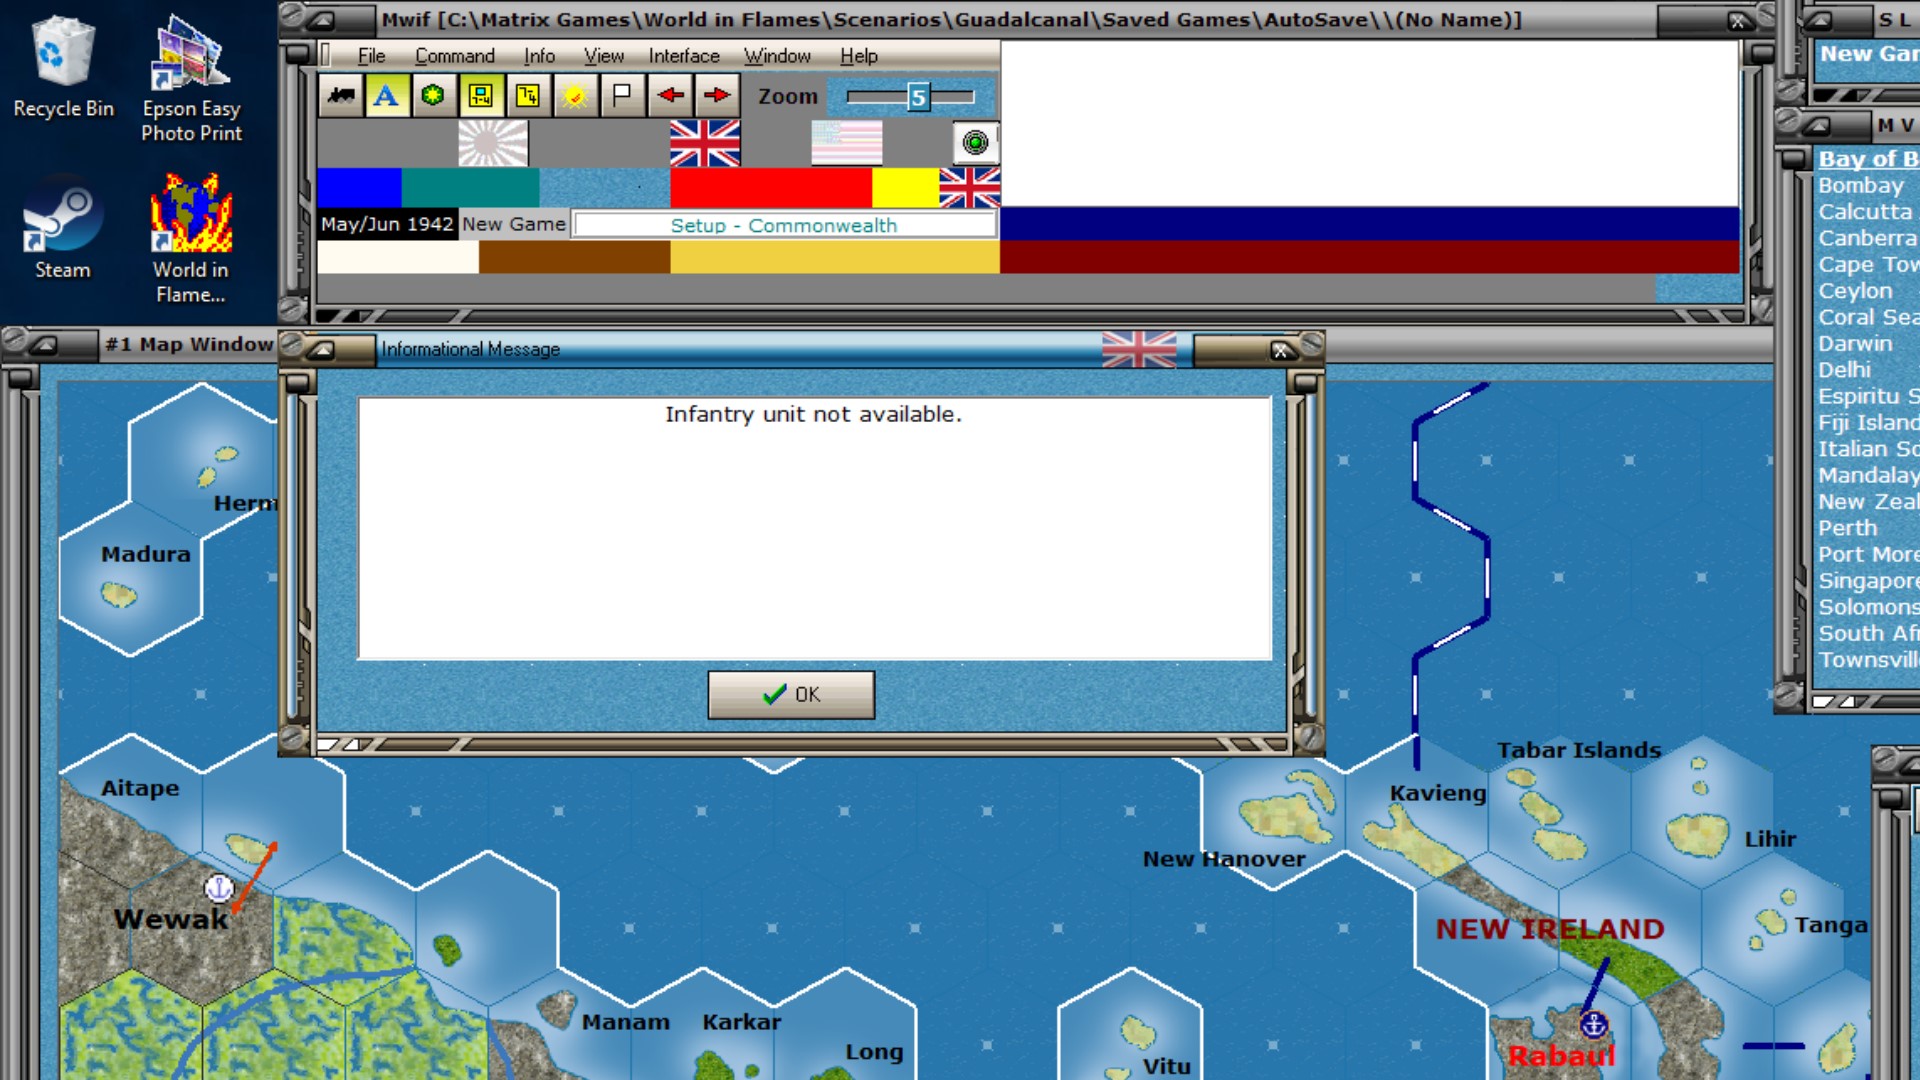Open the View menu

[604, 56]
